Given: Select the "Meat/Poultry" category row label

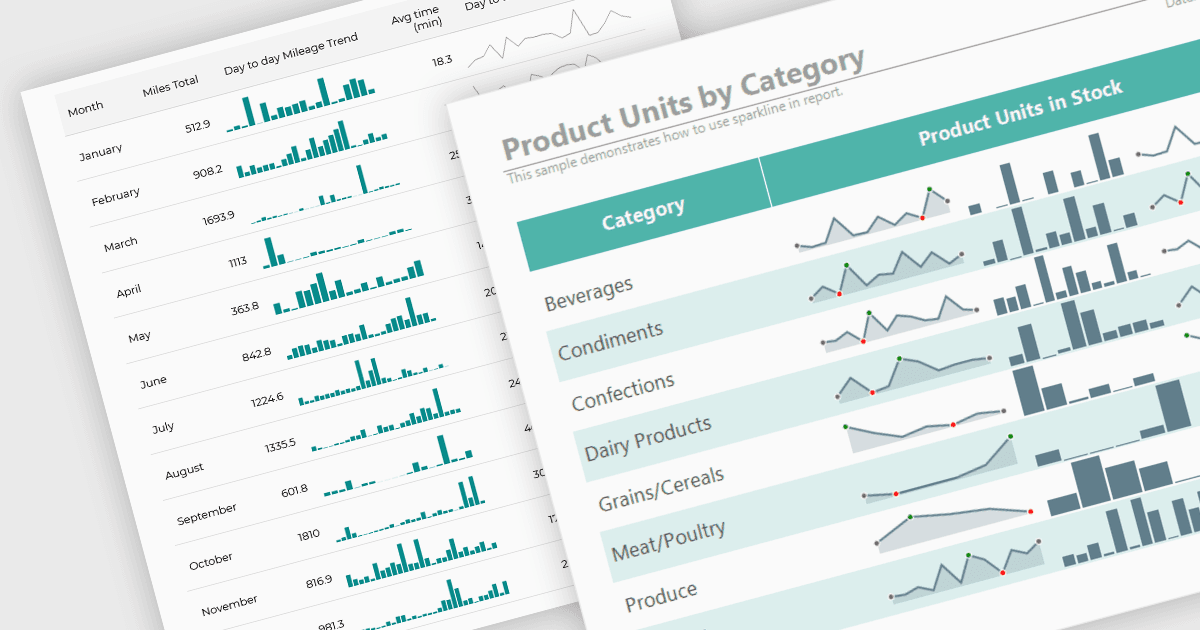Looking at the screenshot, I should (x=668, y=540).
